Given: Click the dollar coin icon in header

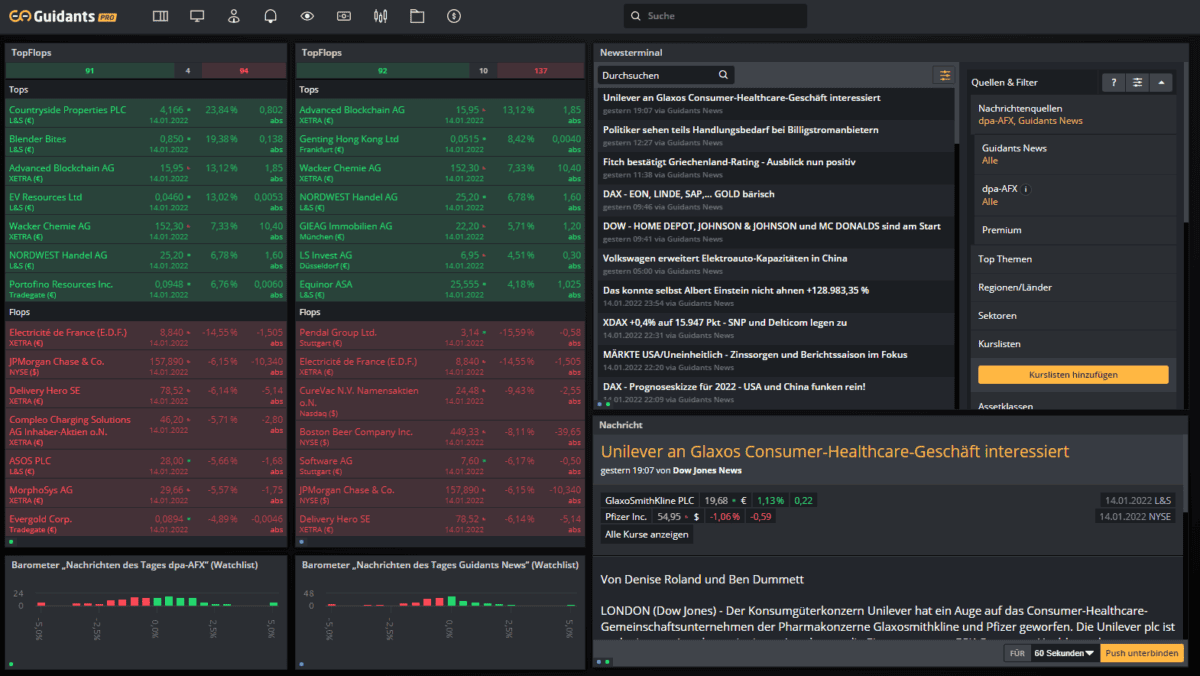Looking at the screenshot, I should pos(454,16).
